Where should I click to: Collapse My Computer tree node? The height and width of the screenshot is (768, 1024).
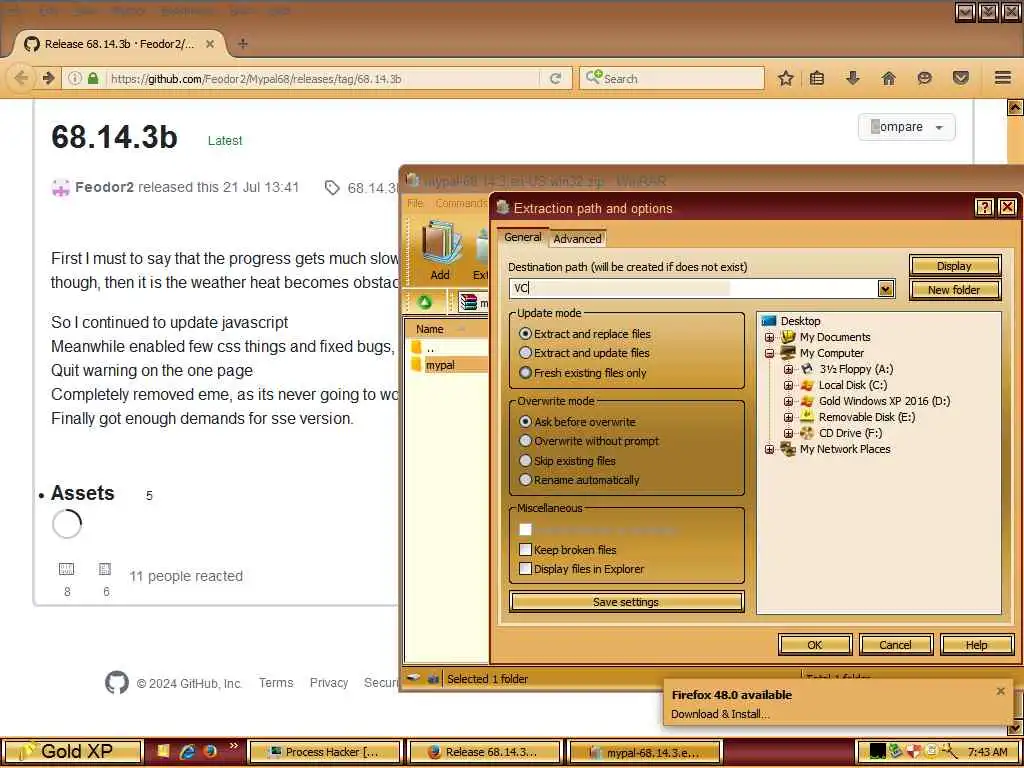point(769,353)
